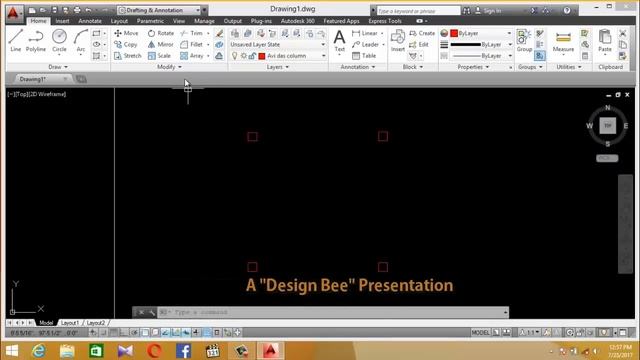Open the Workspace dropdown Drafting & Annotation
This screenshot has height=360, width=640.
[x=158, y=10]
